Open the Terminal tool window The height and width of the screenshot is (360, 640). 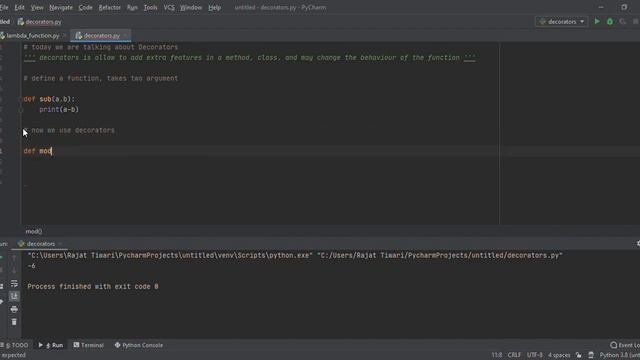pos(89,345)
